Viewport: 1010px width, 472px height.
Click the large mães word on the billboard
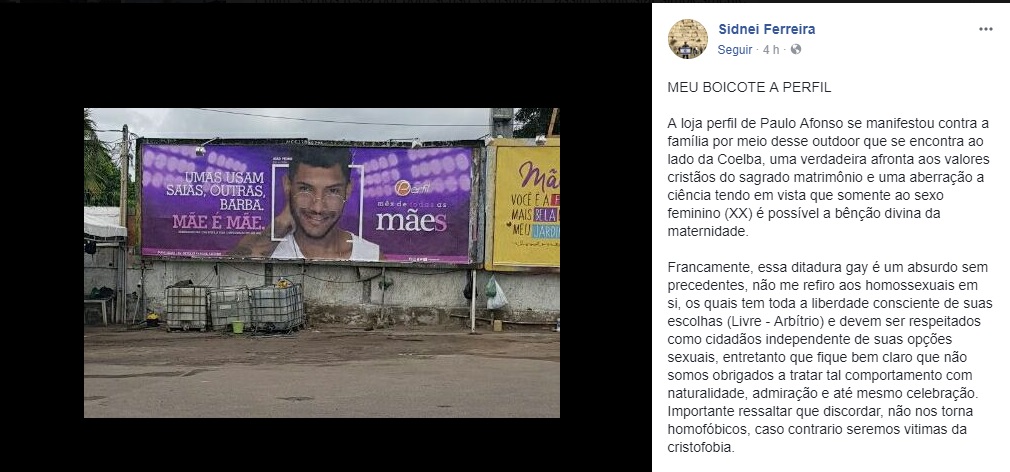click(x=411, y=220)
